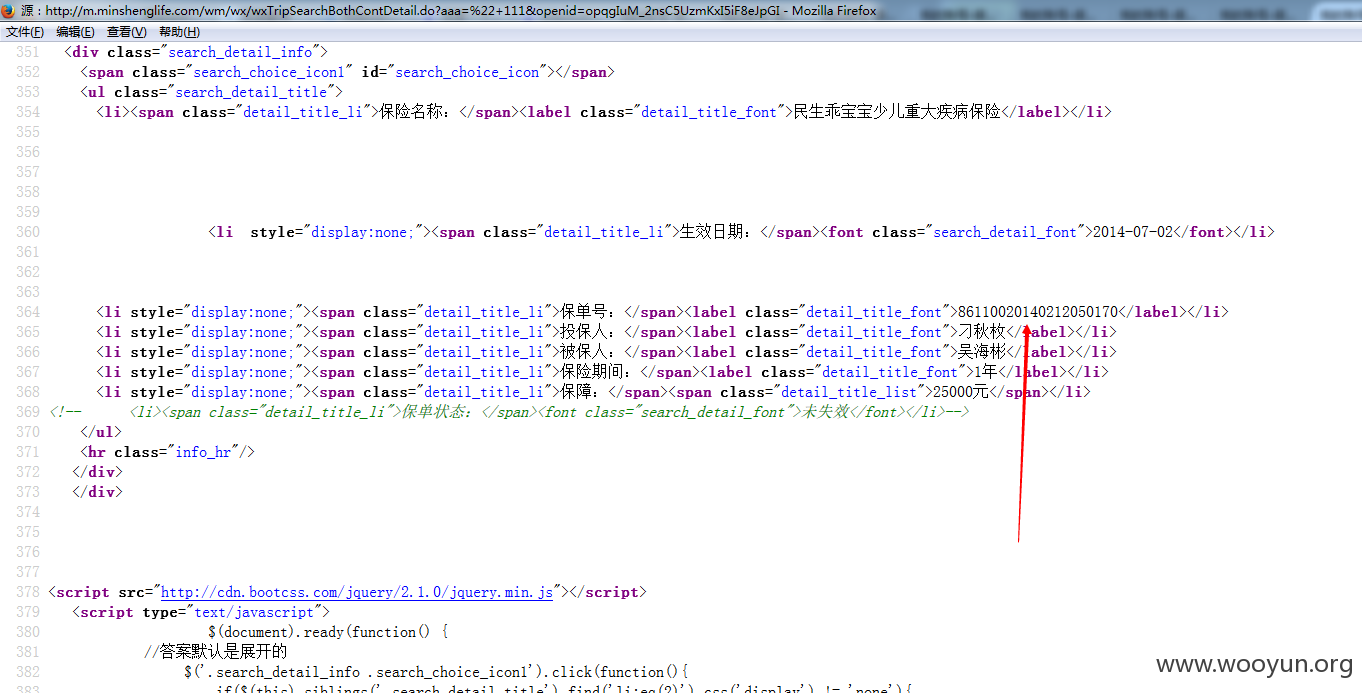The height and width of the screenshot is (693, 1362).
Task: Click the id value "search_choice_icon" on line 352
Action: (x=468, y=72)
